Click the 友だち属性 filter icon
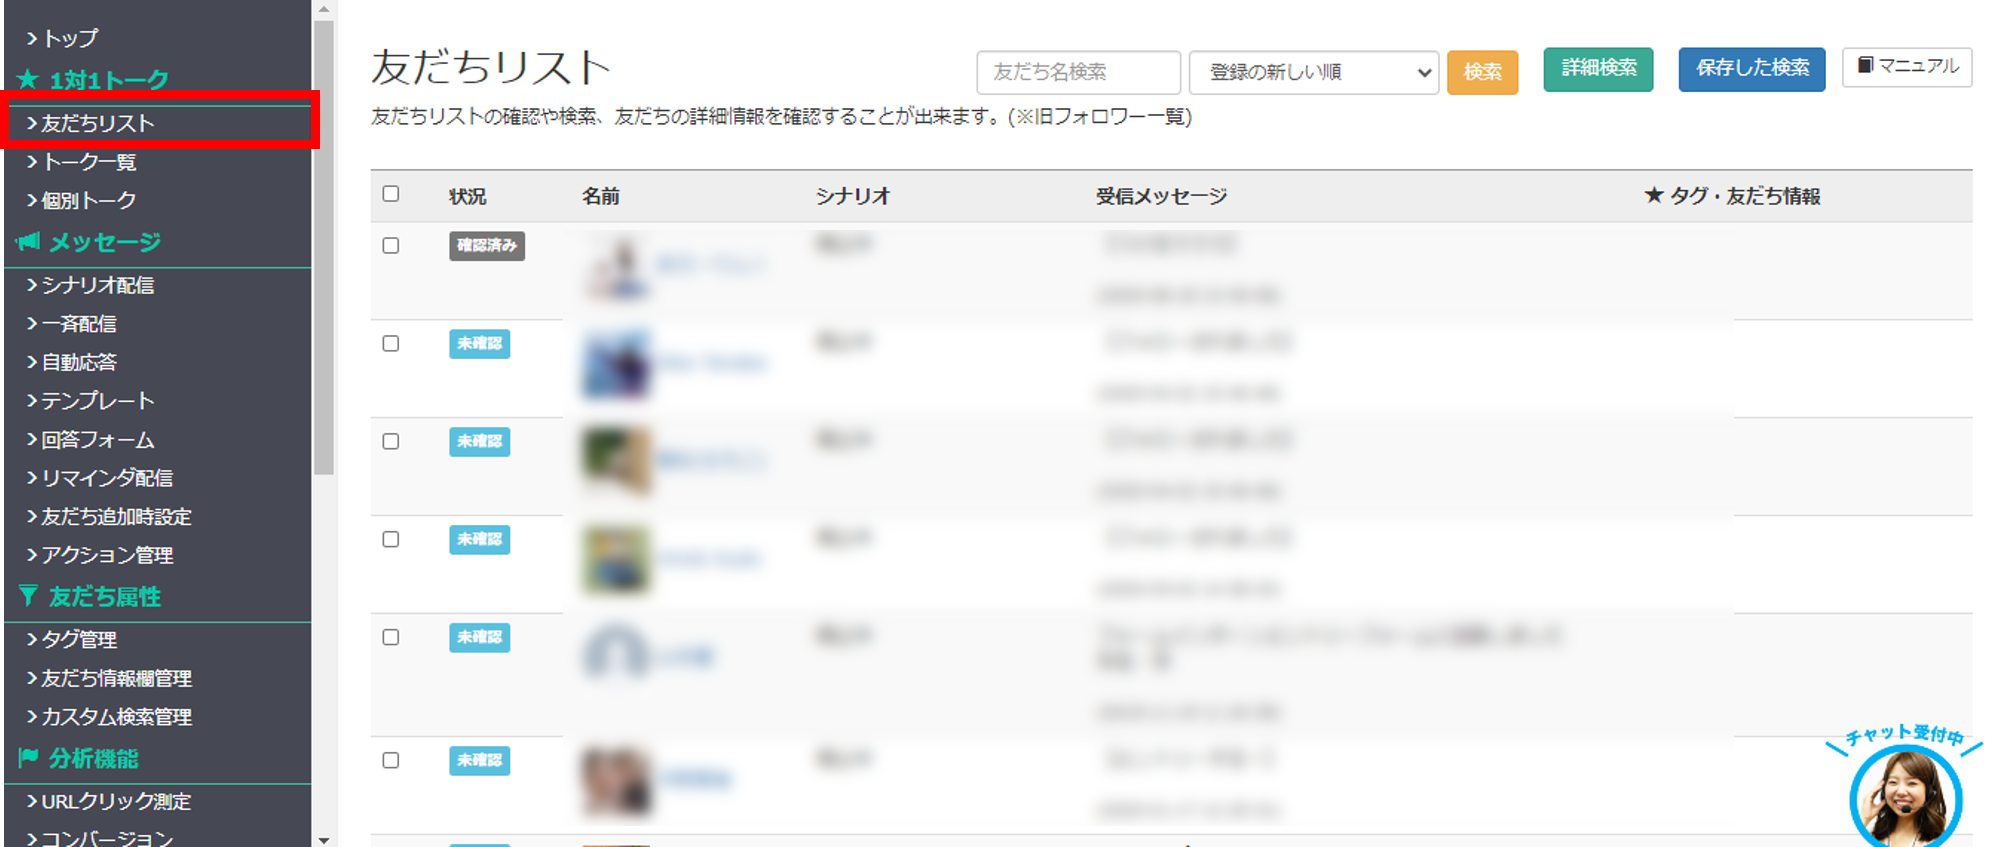Screen dimensions: 2004x847 click(x=28, y=596)
